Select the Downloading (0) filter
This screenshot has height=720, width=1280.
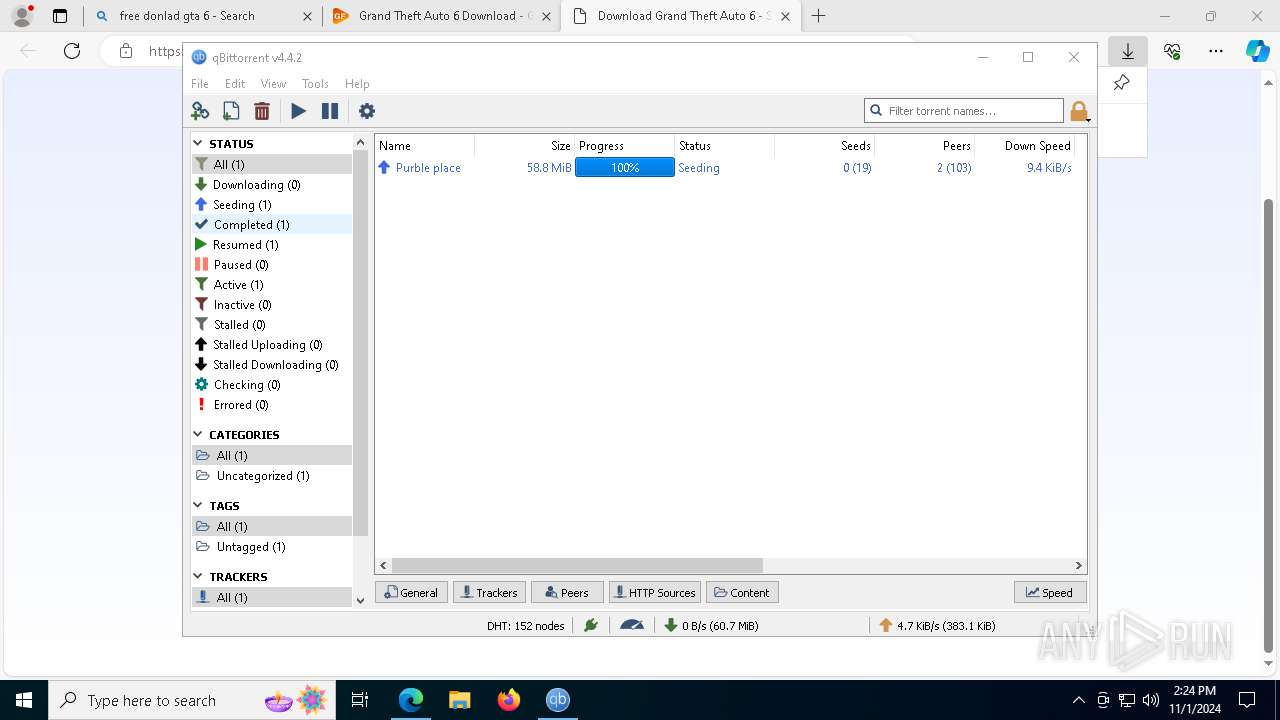pyautogui.click(x=272, y=184)
